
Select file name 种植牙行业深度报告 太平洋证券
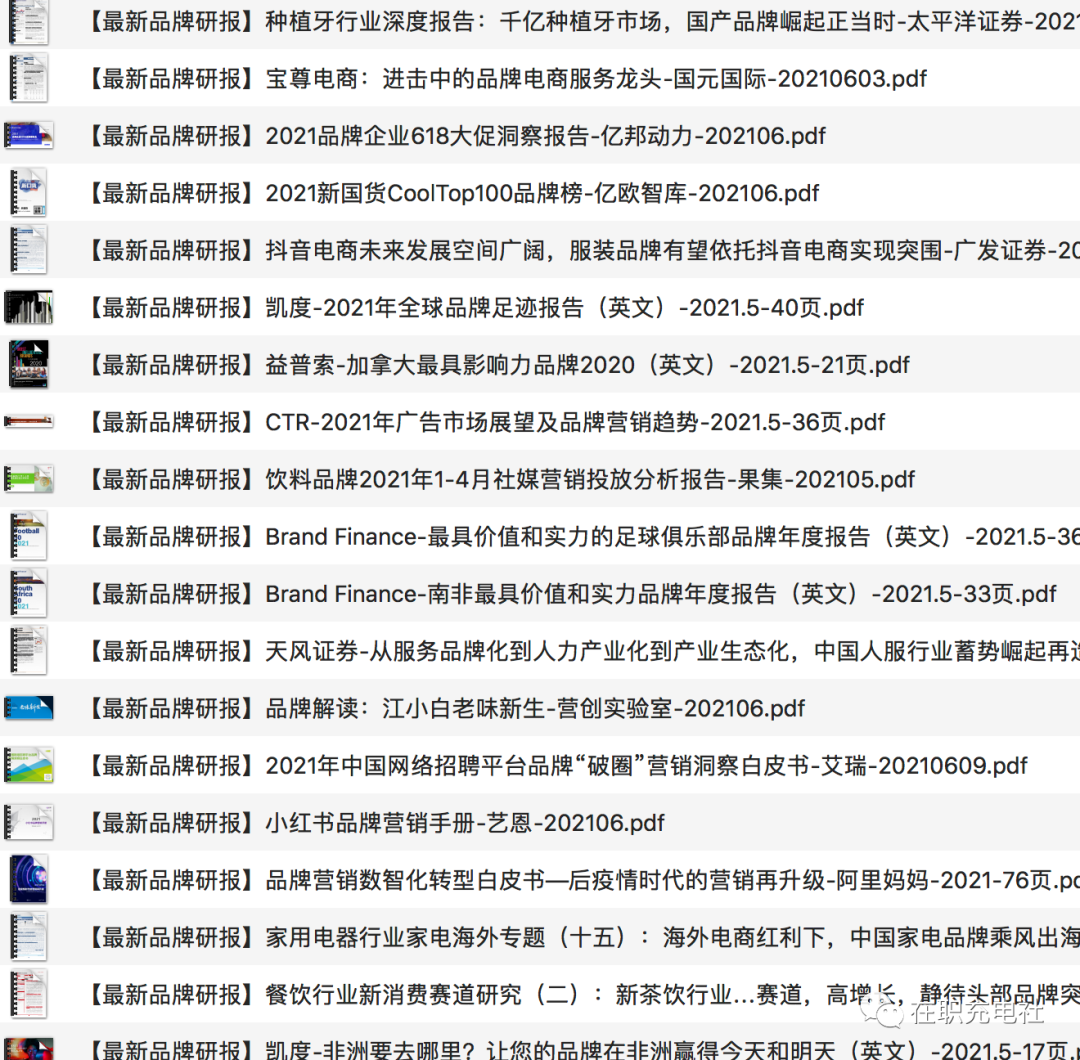point(583,22)
